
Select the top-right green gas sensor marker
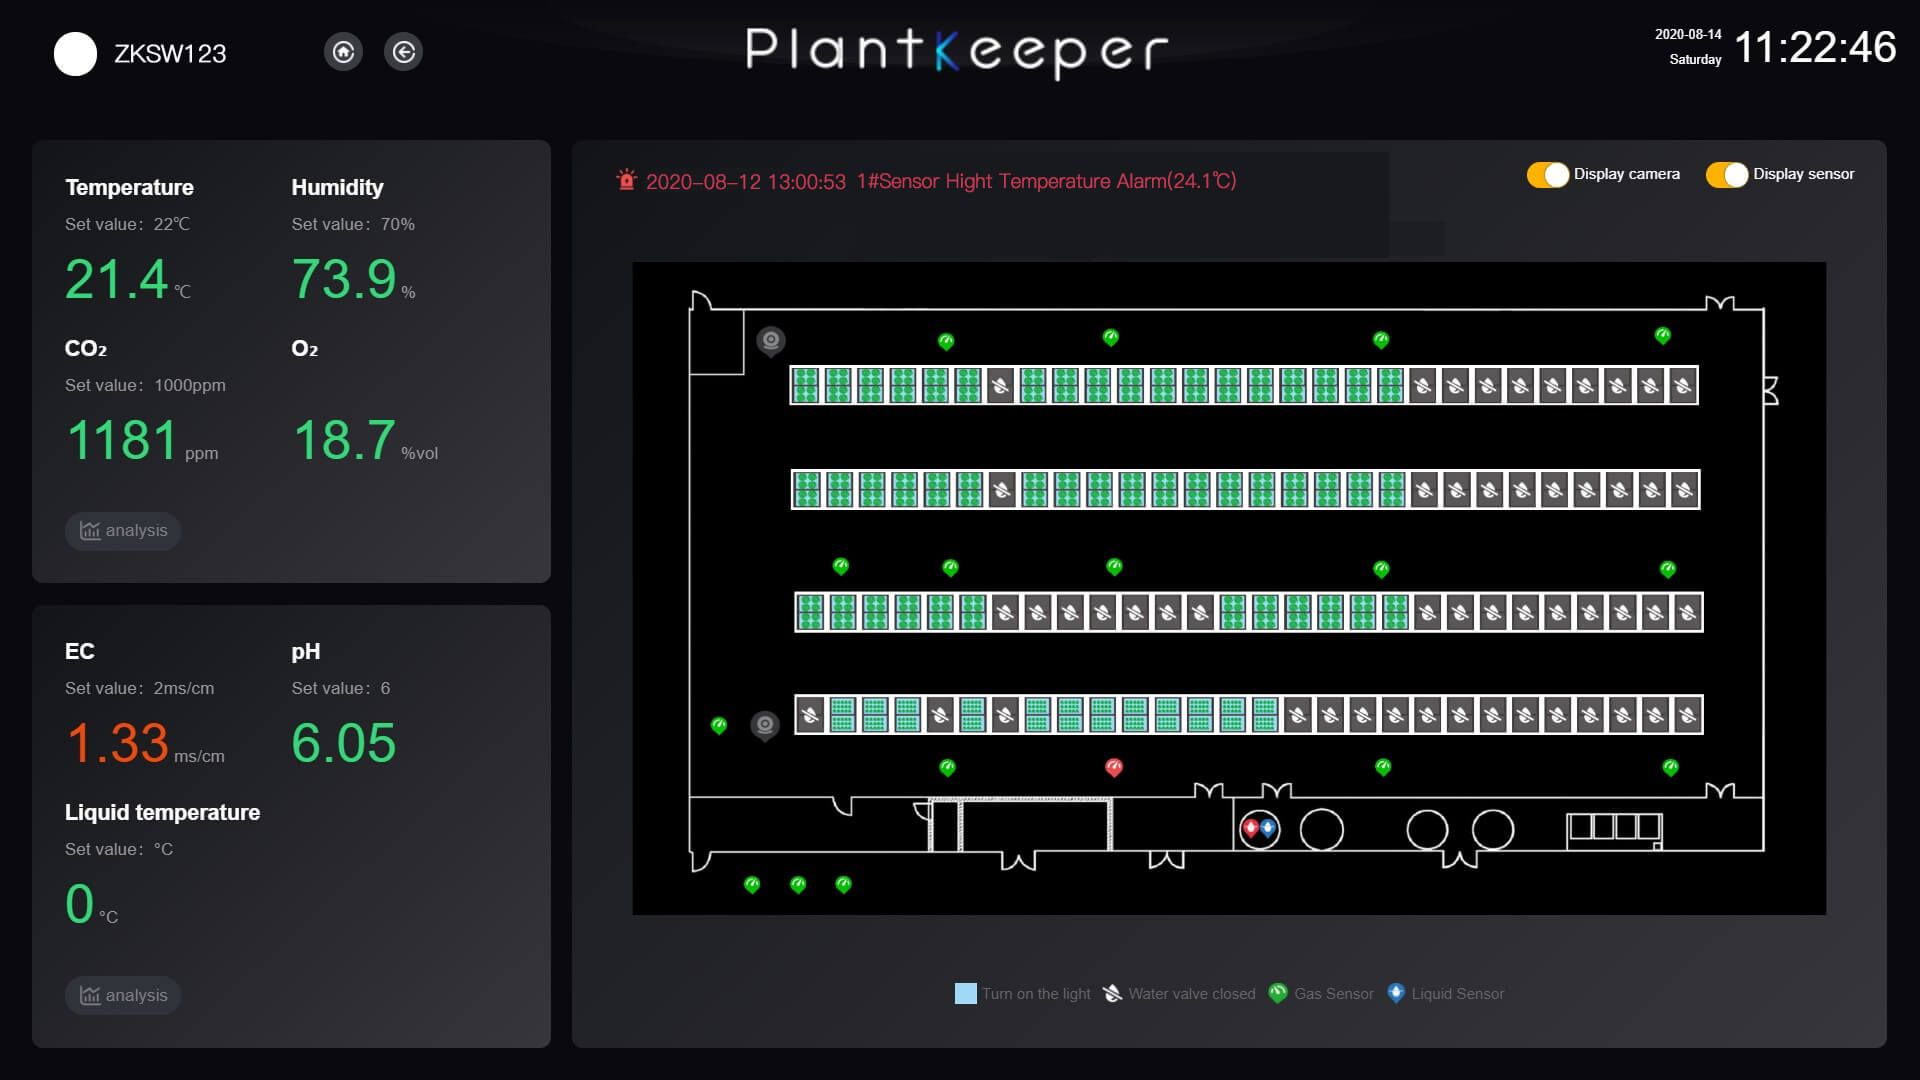click(1662, 336)
